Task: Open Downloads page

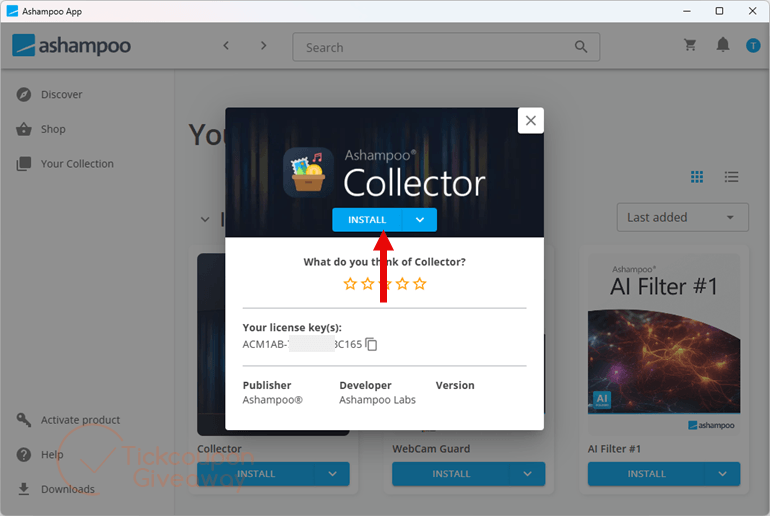Action: 68,489
